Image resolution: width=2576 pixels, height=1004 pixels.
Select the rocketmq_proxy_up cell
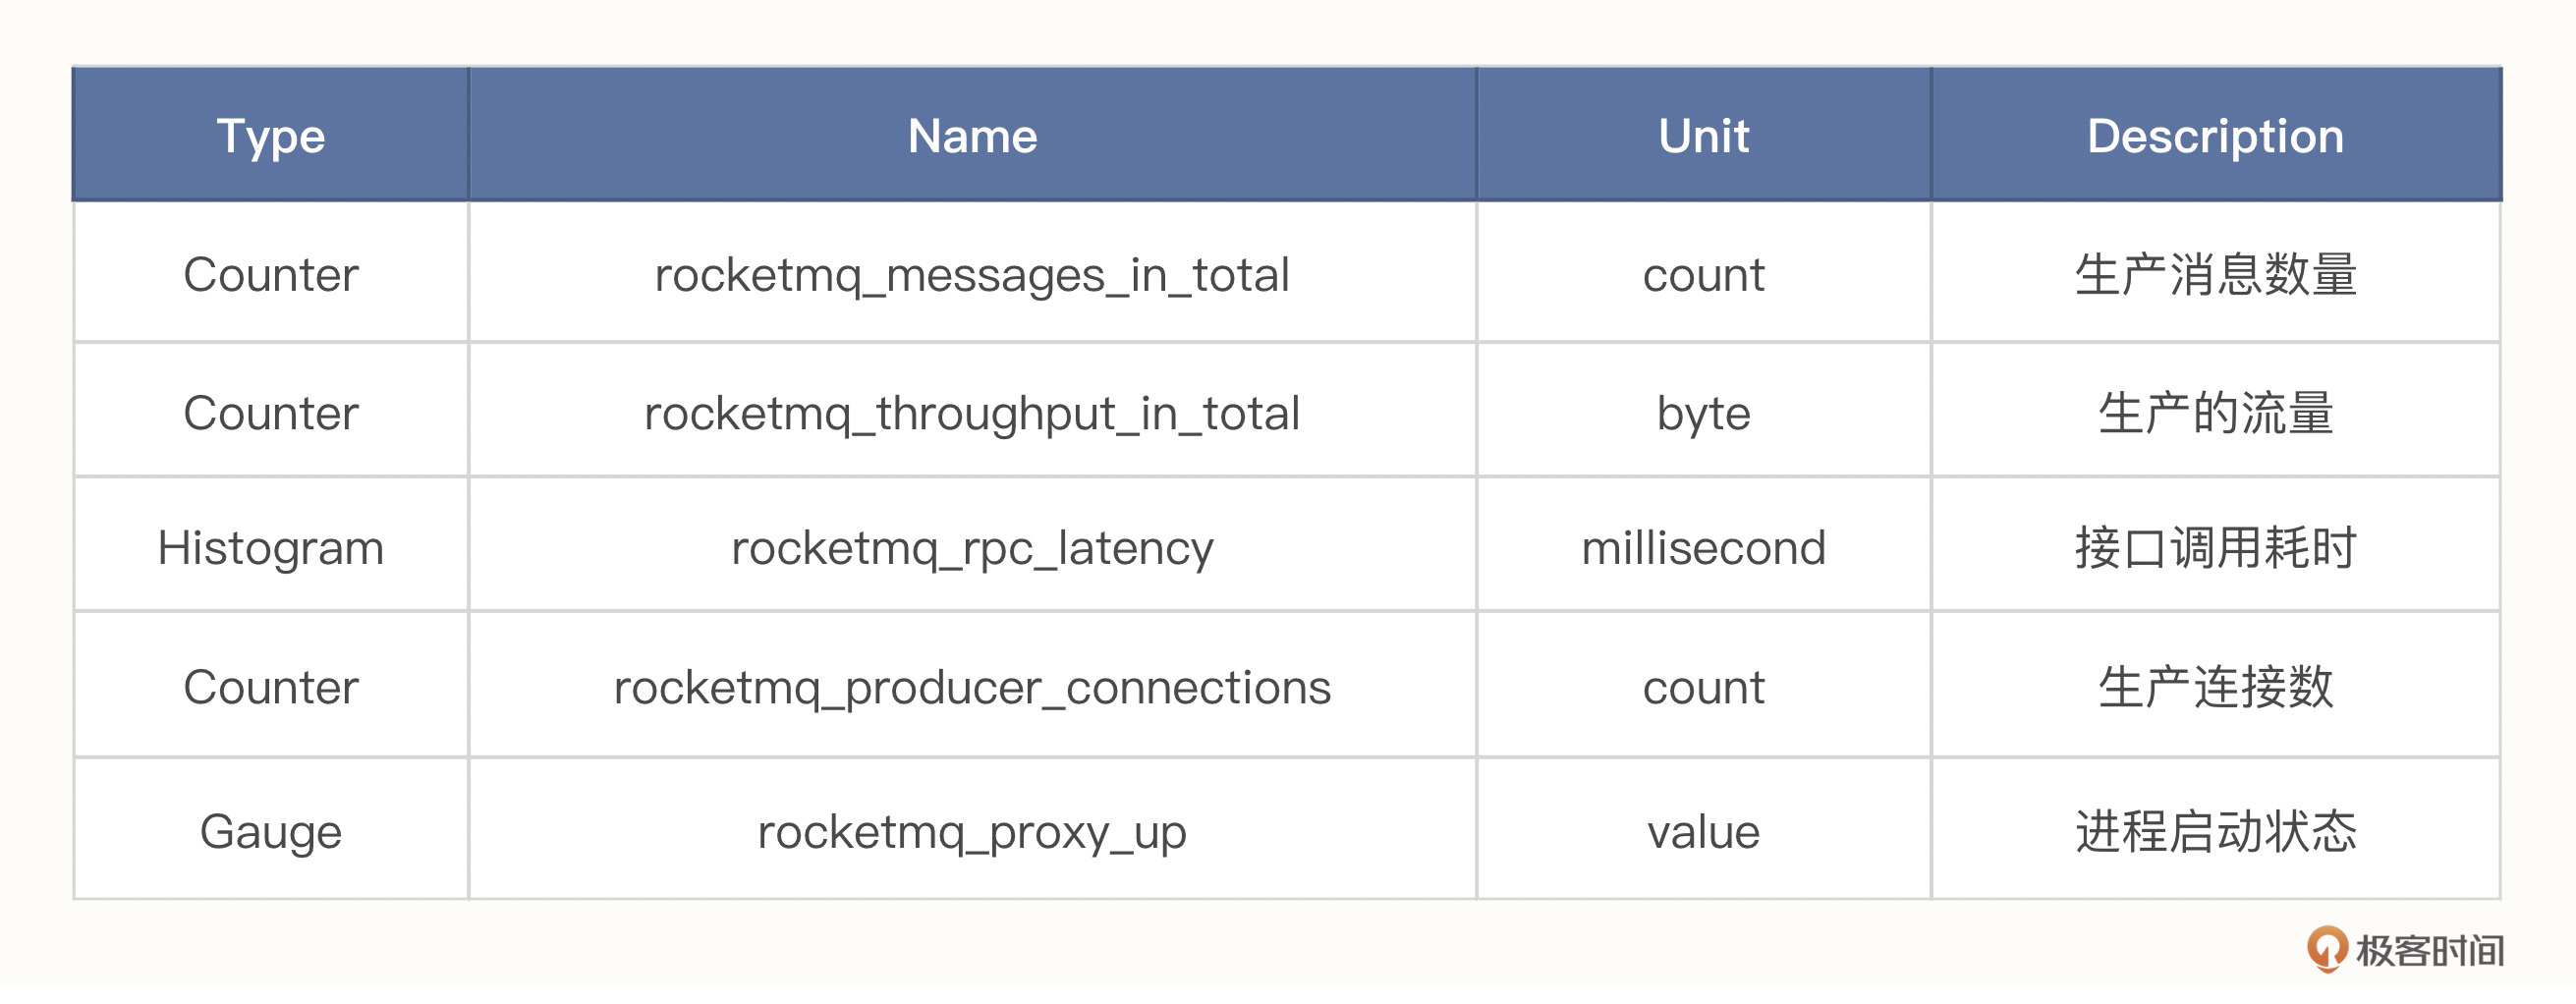pyautogui.click(x=972, y=831)
